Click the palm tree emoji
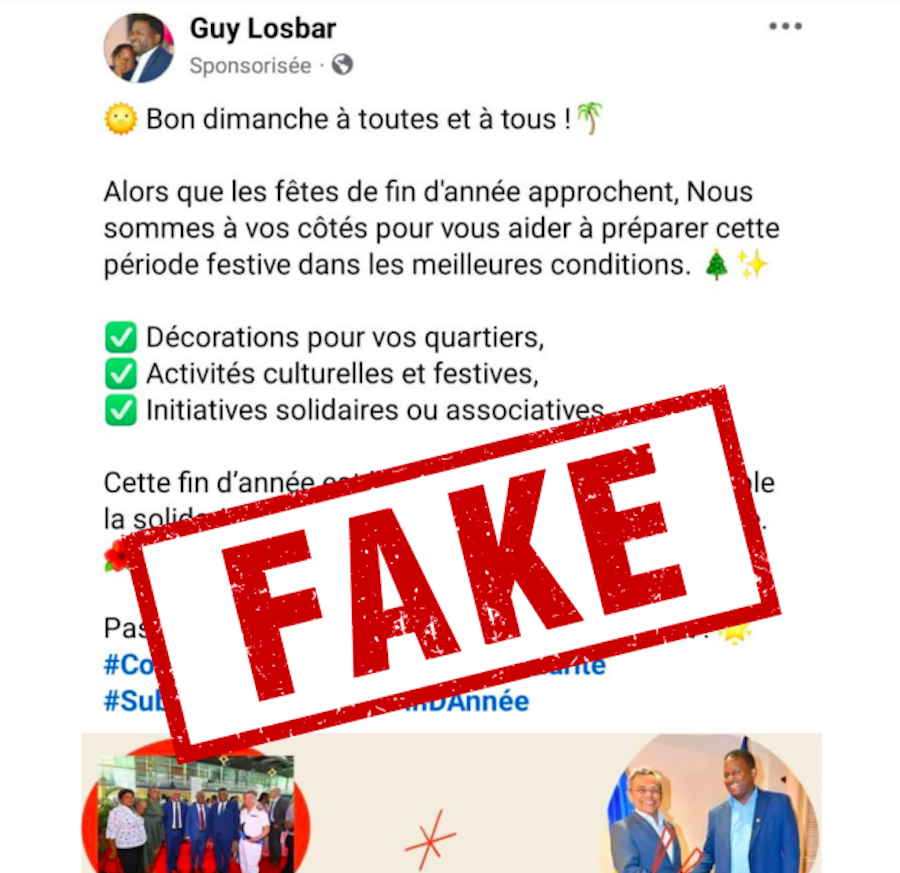This screenshot has width=900, height=873. point(589,118)
